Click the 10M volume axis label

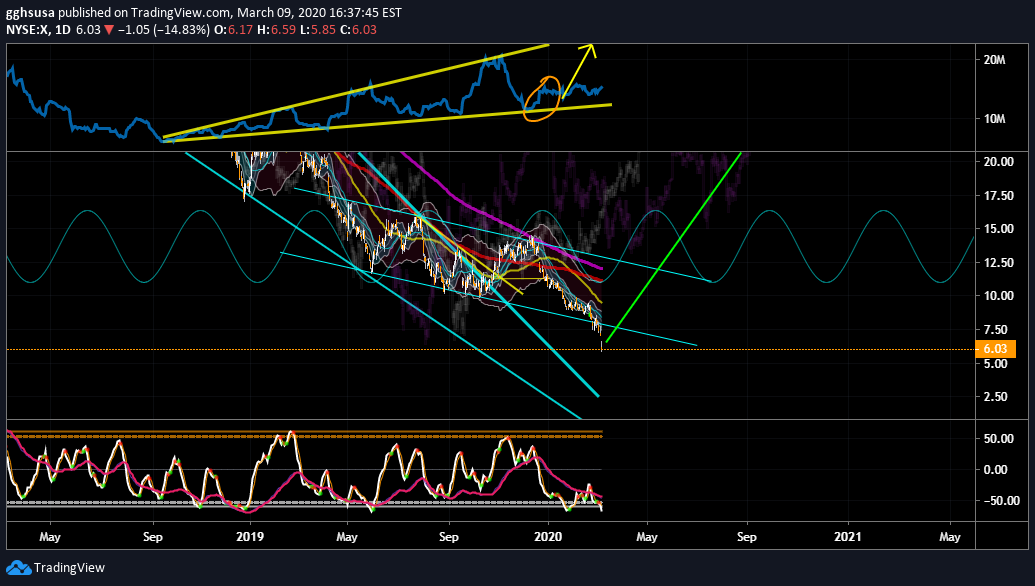pos(995,119)
